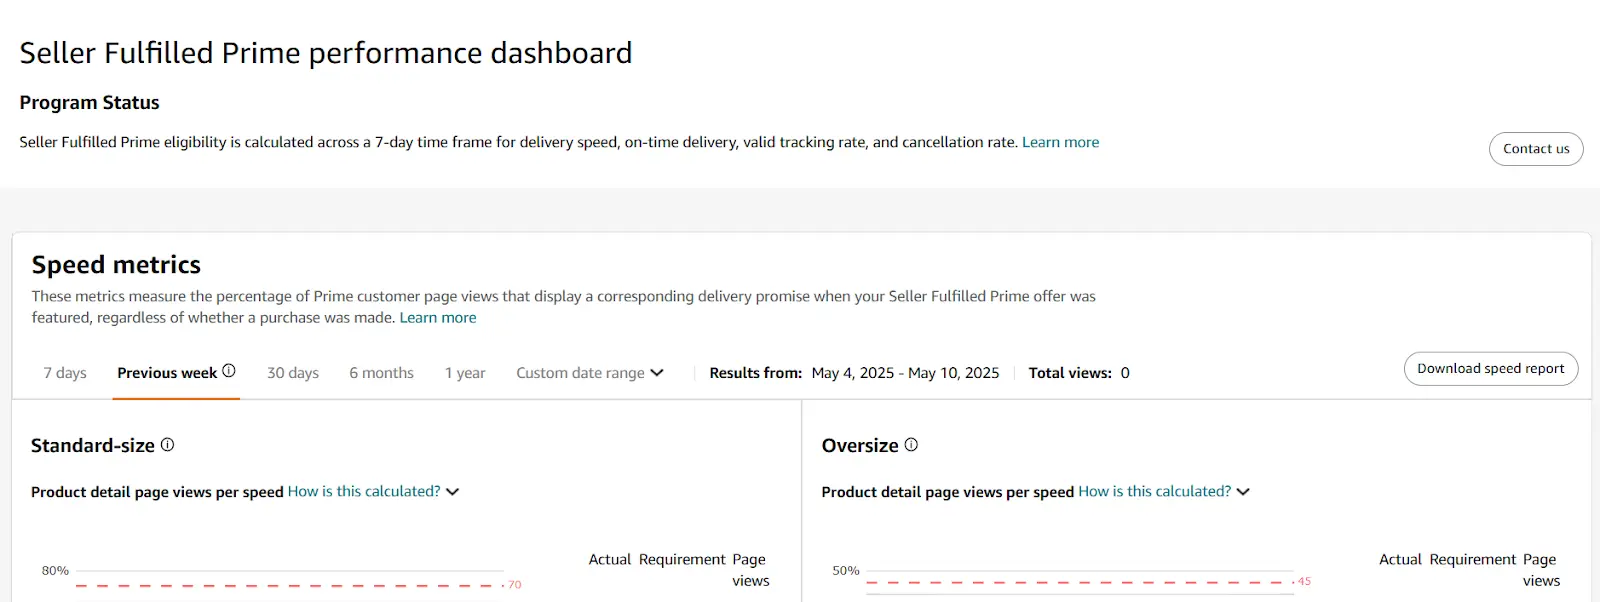Image resolution: width=1600 pixels, height=602 pixels.
Task: Click Requirement column header in Standard-size table
Action: click(x=683, y=560)
